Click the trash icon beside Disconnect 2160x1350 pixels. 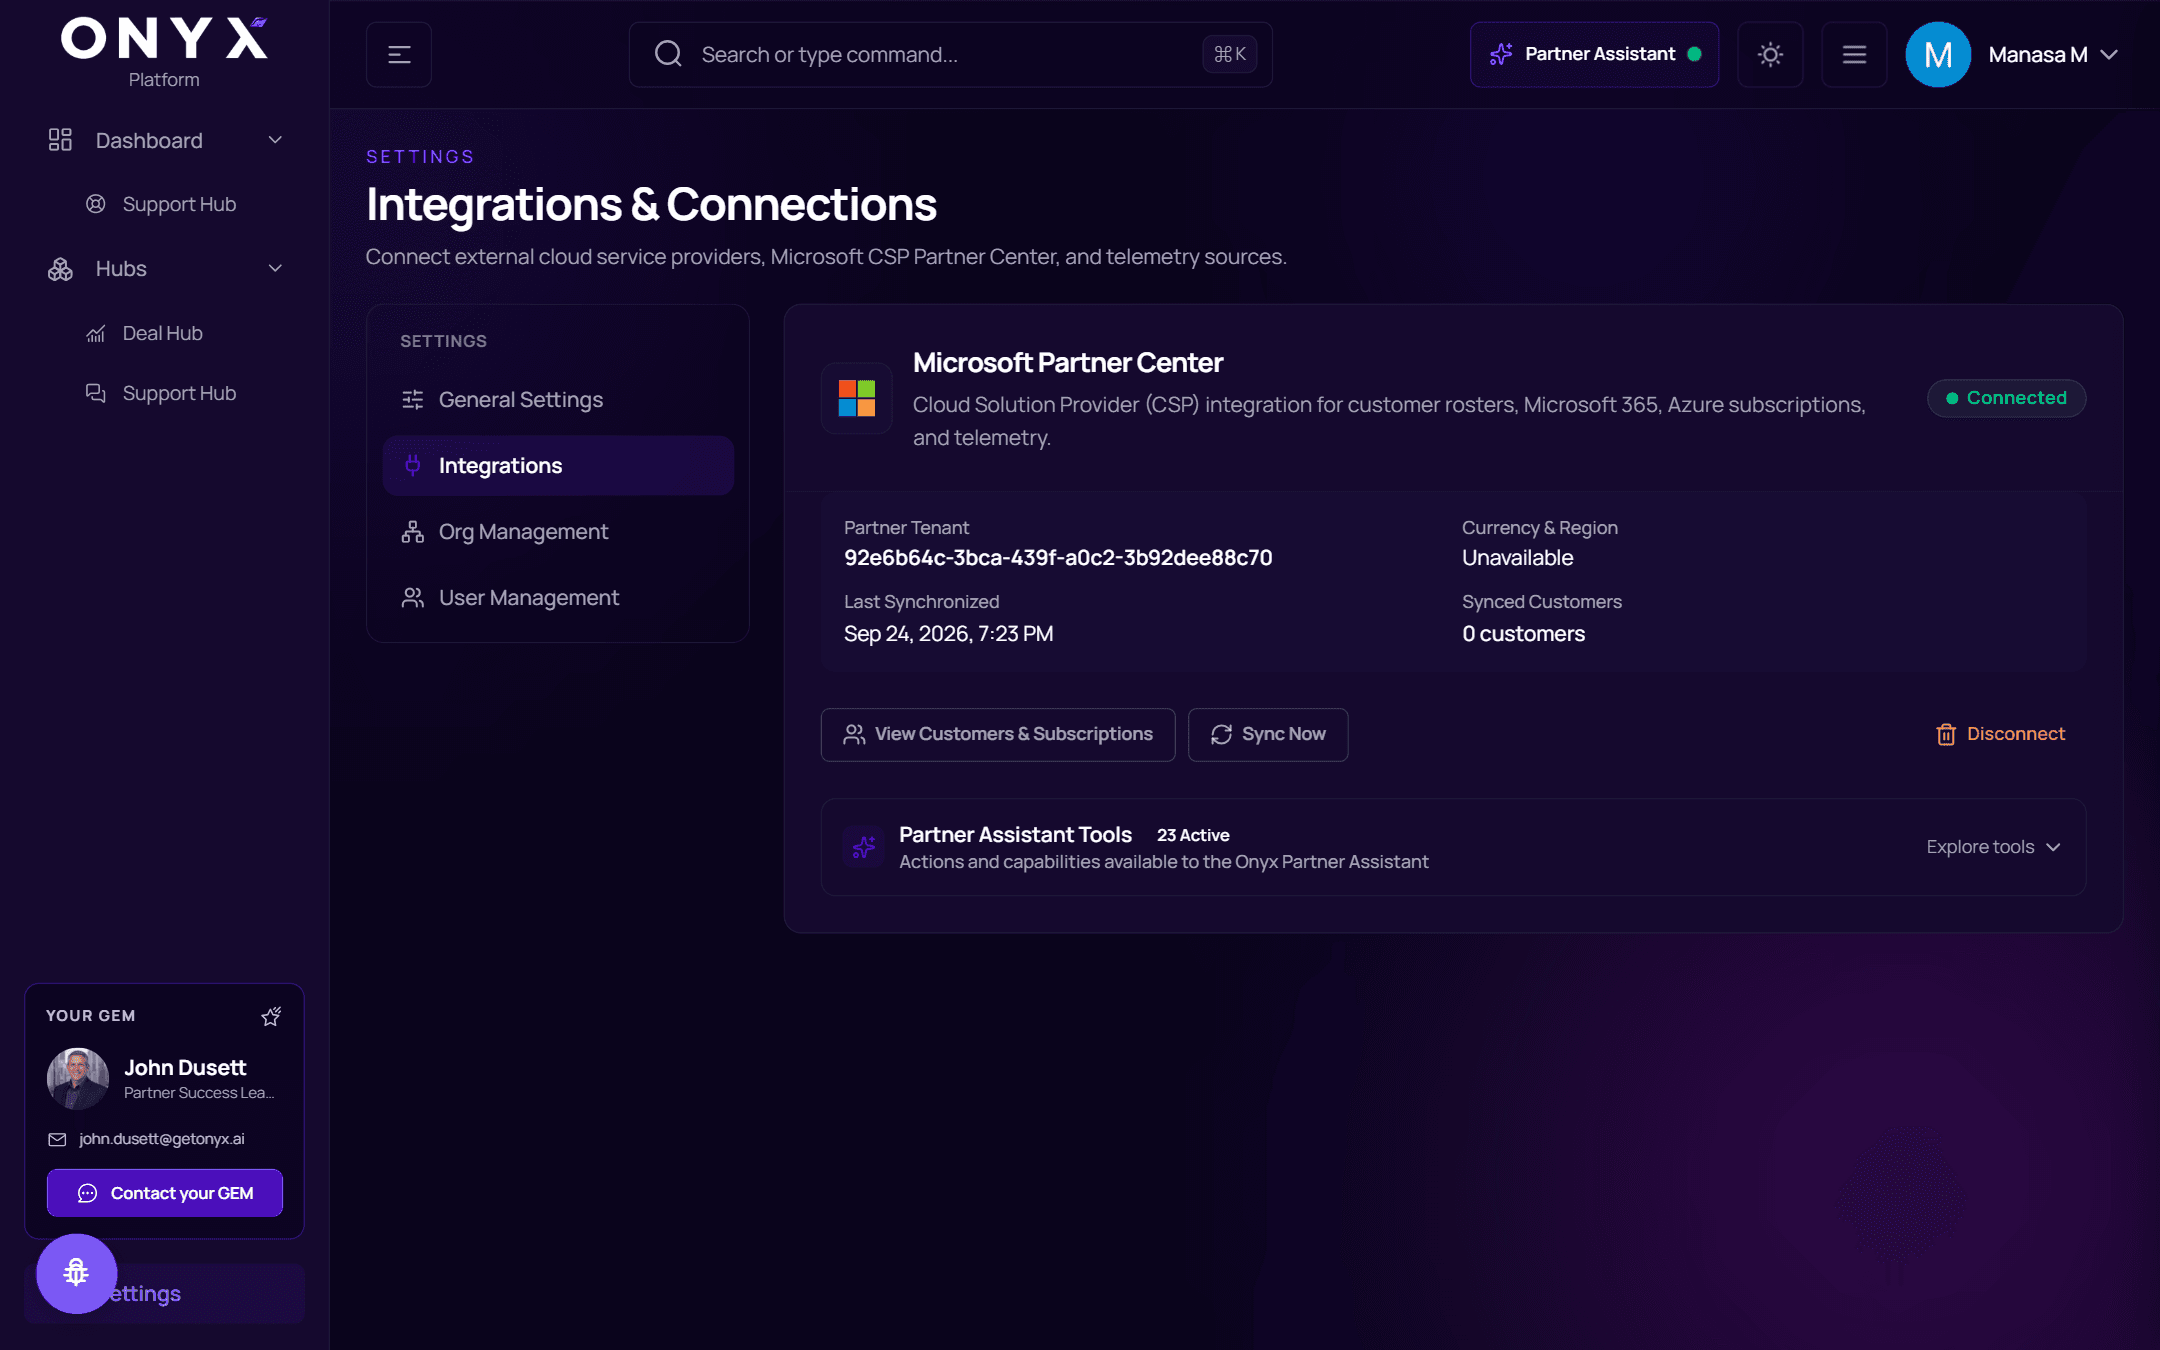coord(1946,735)
